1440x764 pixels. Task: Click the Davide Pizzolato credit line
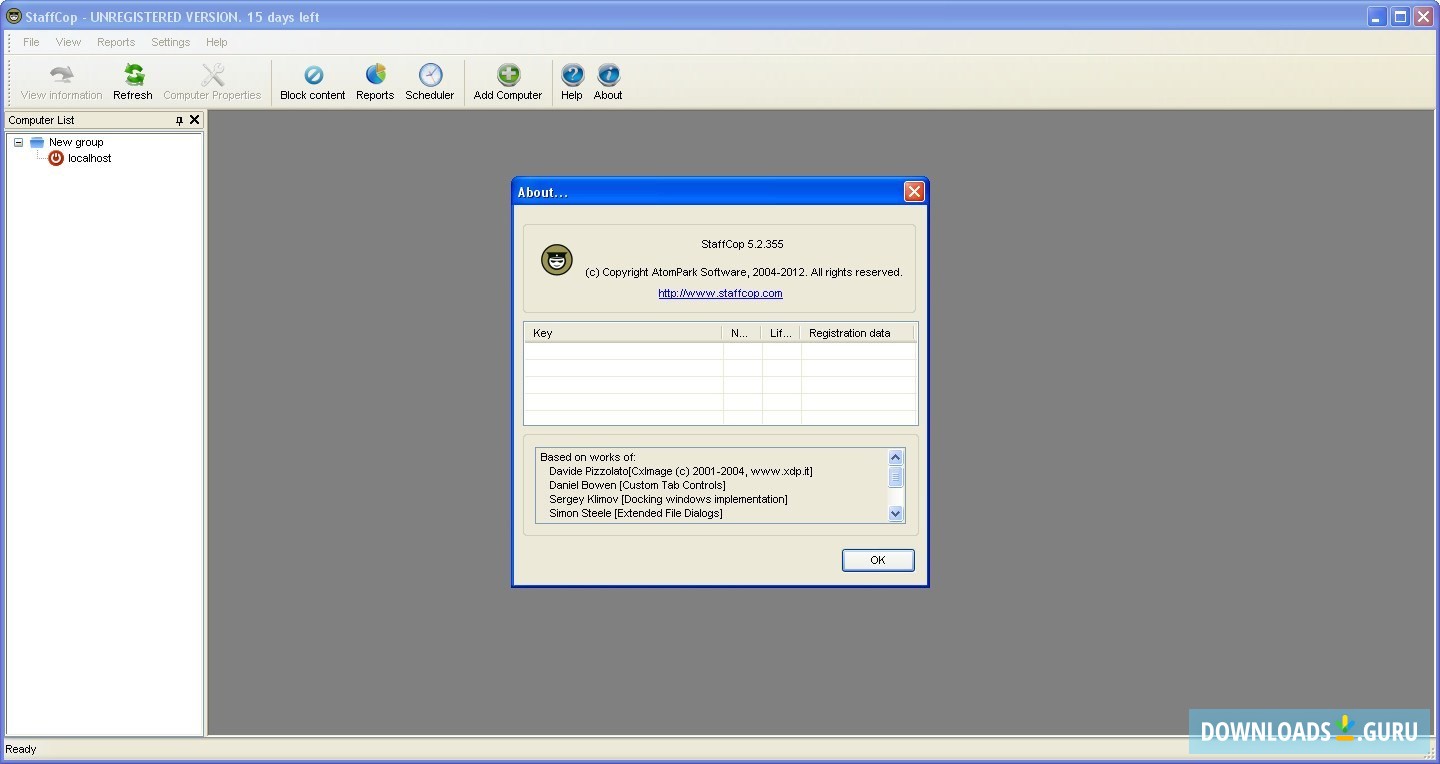click(681, 471)
